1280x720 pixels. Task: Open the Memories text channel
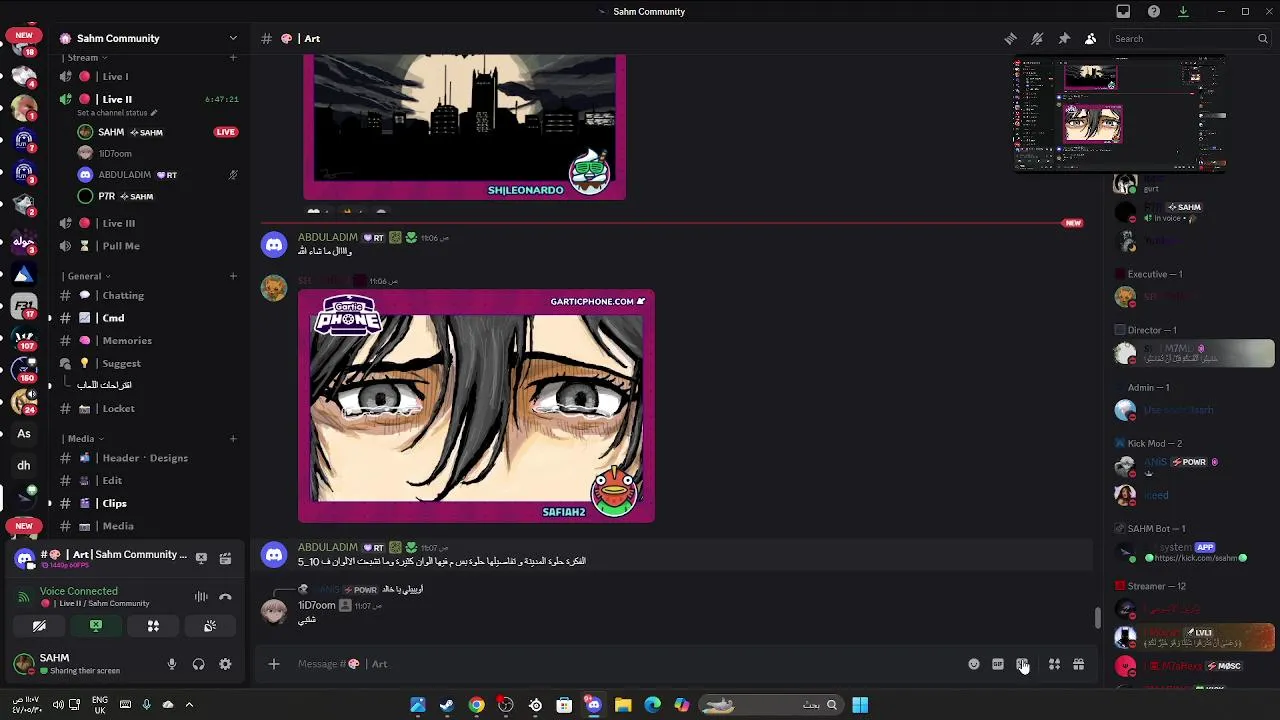click(150, 341)
